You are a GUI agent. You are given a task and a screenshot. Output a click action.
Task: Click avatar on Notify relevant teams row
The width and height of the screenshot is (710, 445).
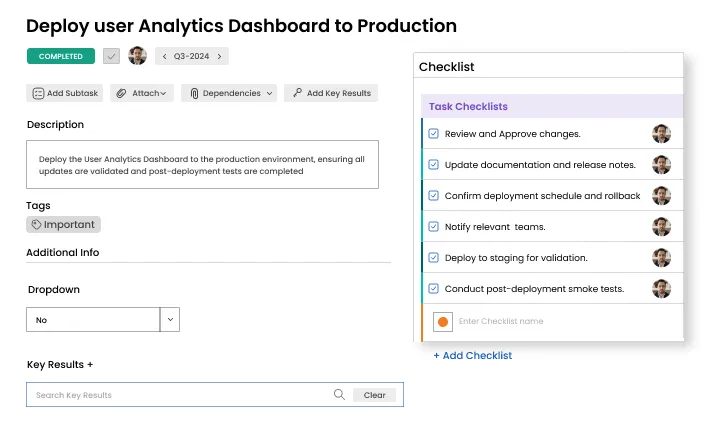click(x=661, y=227)
